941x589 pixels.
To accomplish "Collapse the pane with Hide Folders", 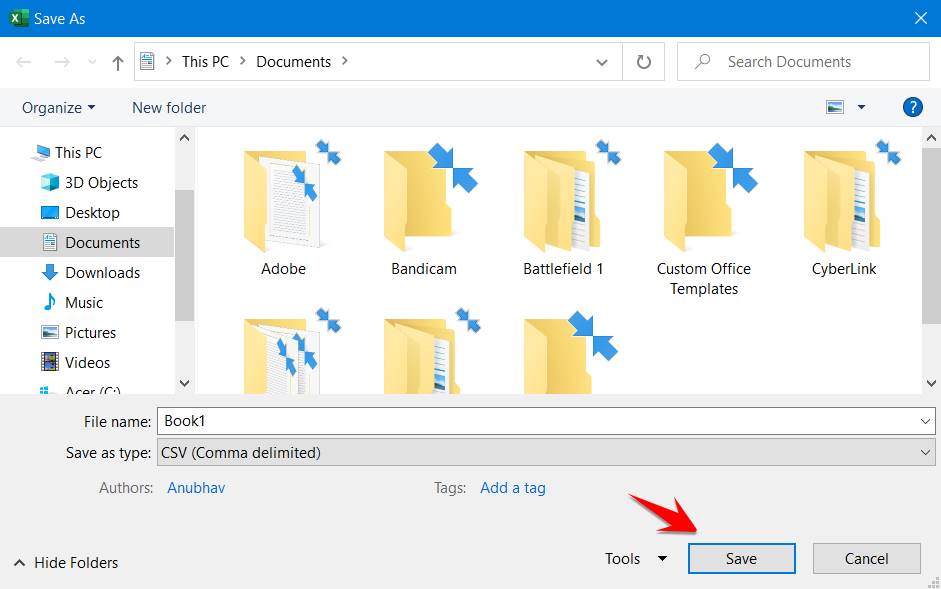I will (x=66, y=563).
